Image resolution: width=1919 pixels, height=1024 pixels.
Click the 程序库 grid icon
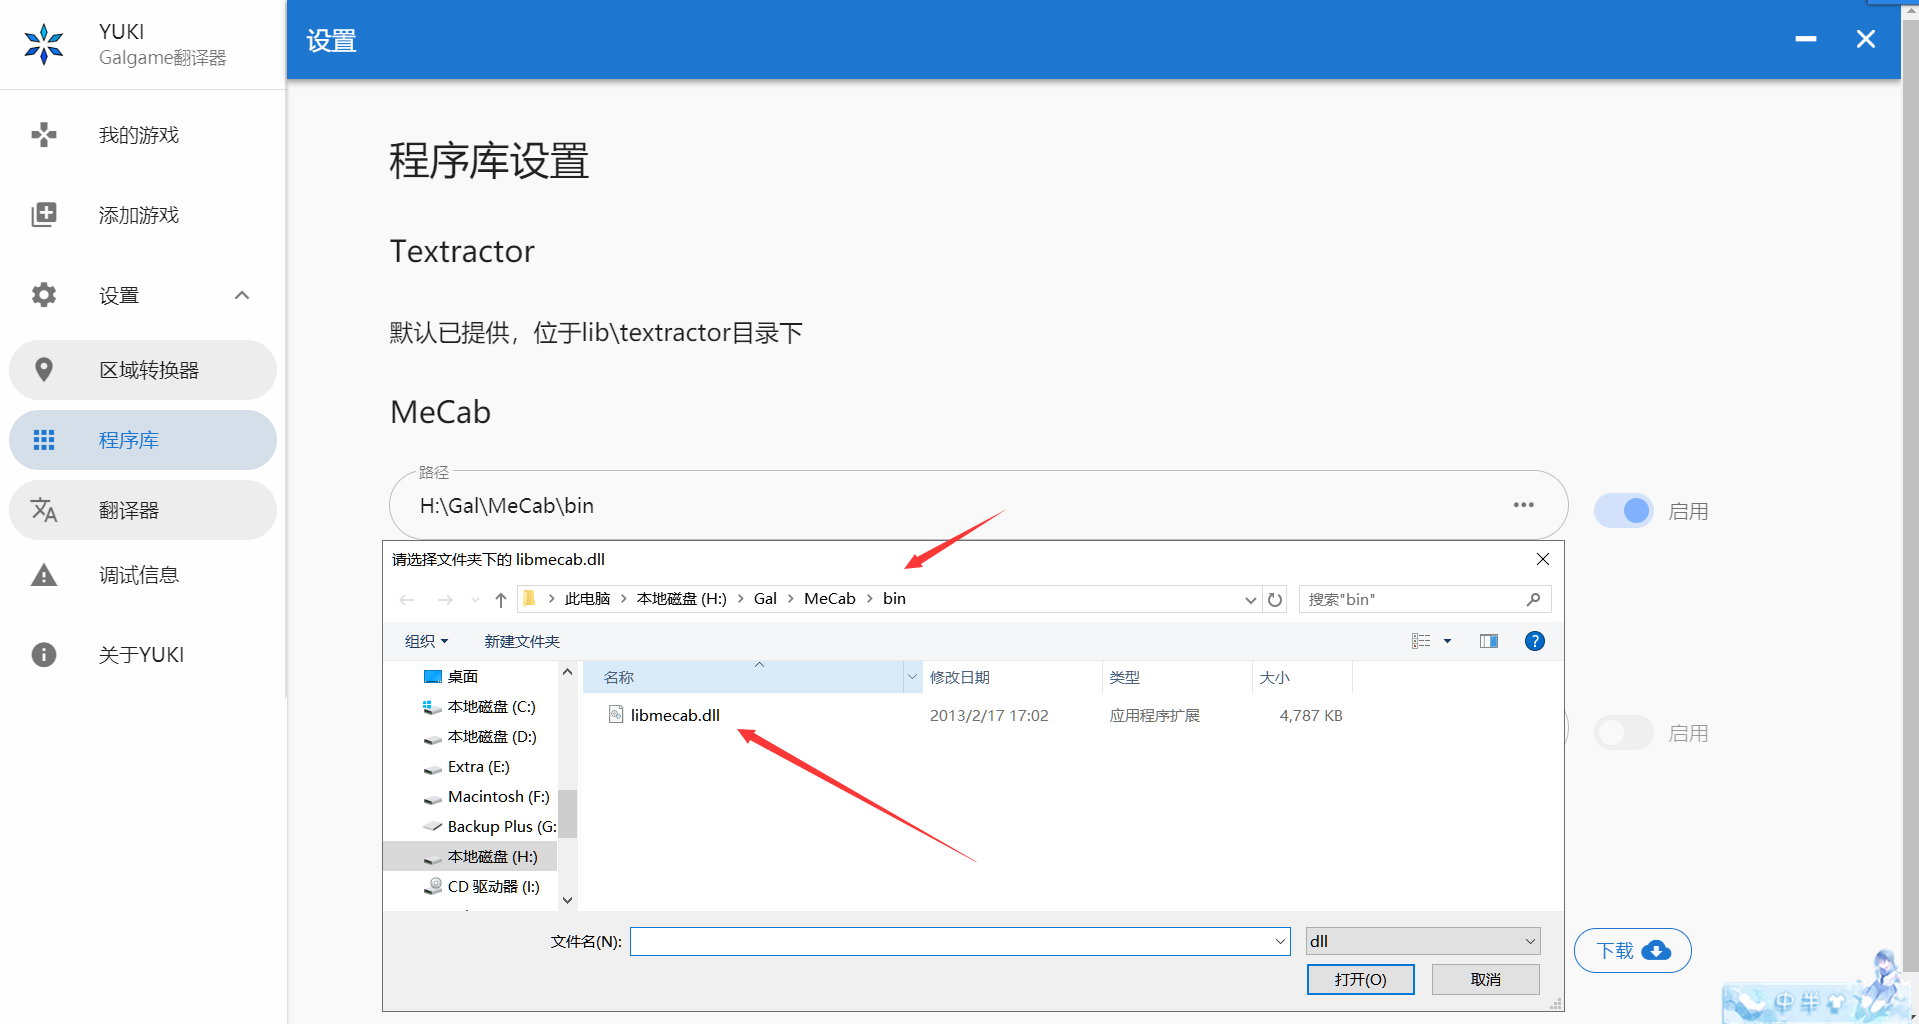[x=44, y=440]
